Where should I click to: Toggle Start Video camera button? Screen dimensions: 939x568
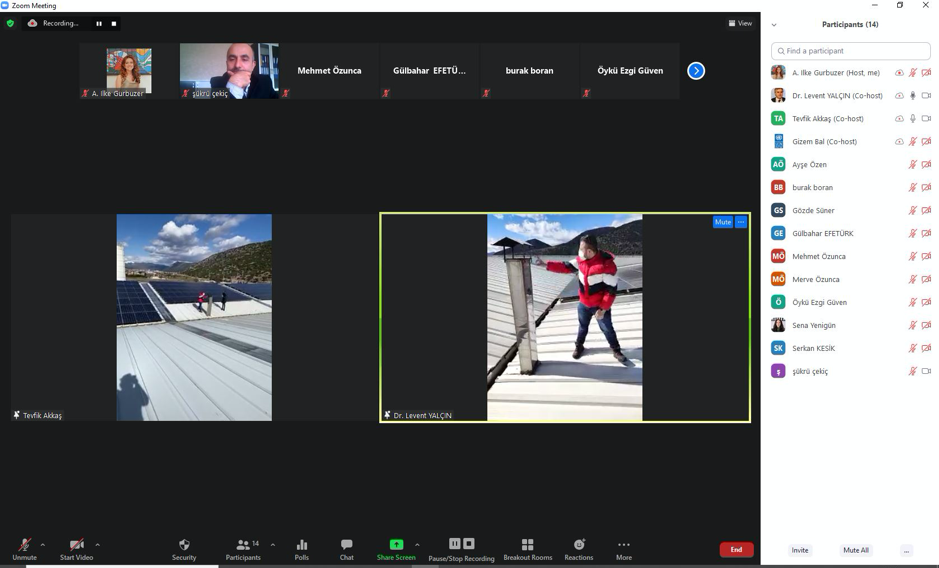76,545
